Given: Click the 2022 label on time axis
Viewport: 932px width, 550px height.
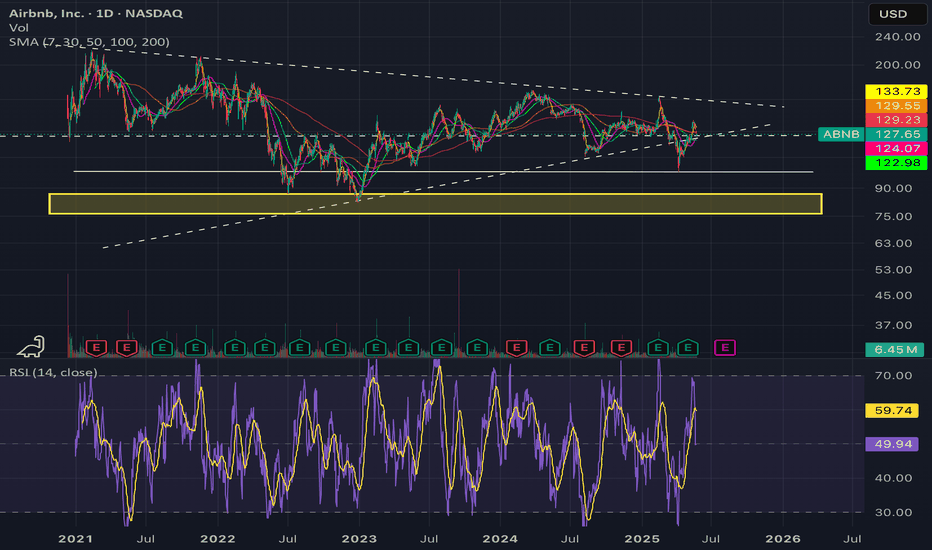Looking at the screenshot, I should (217, 539).
